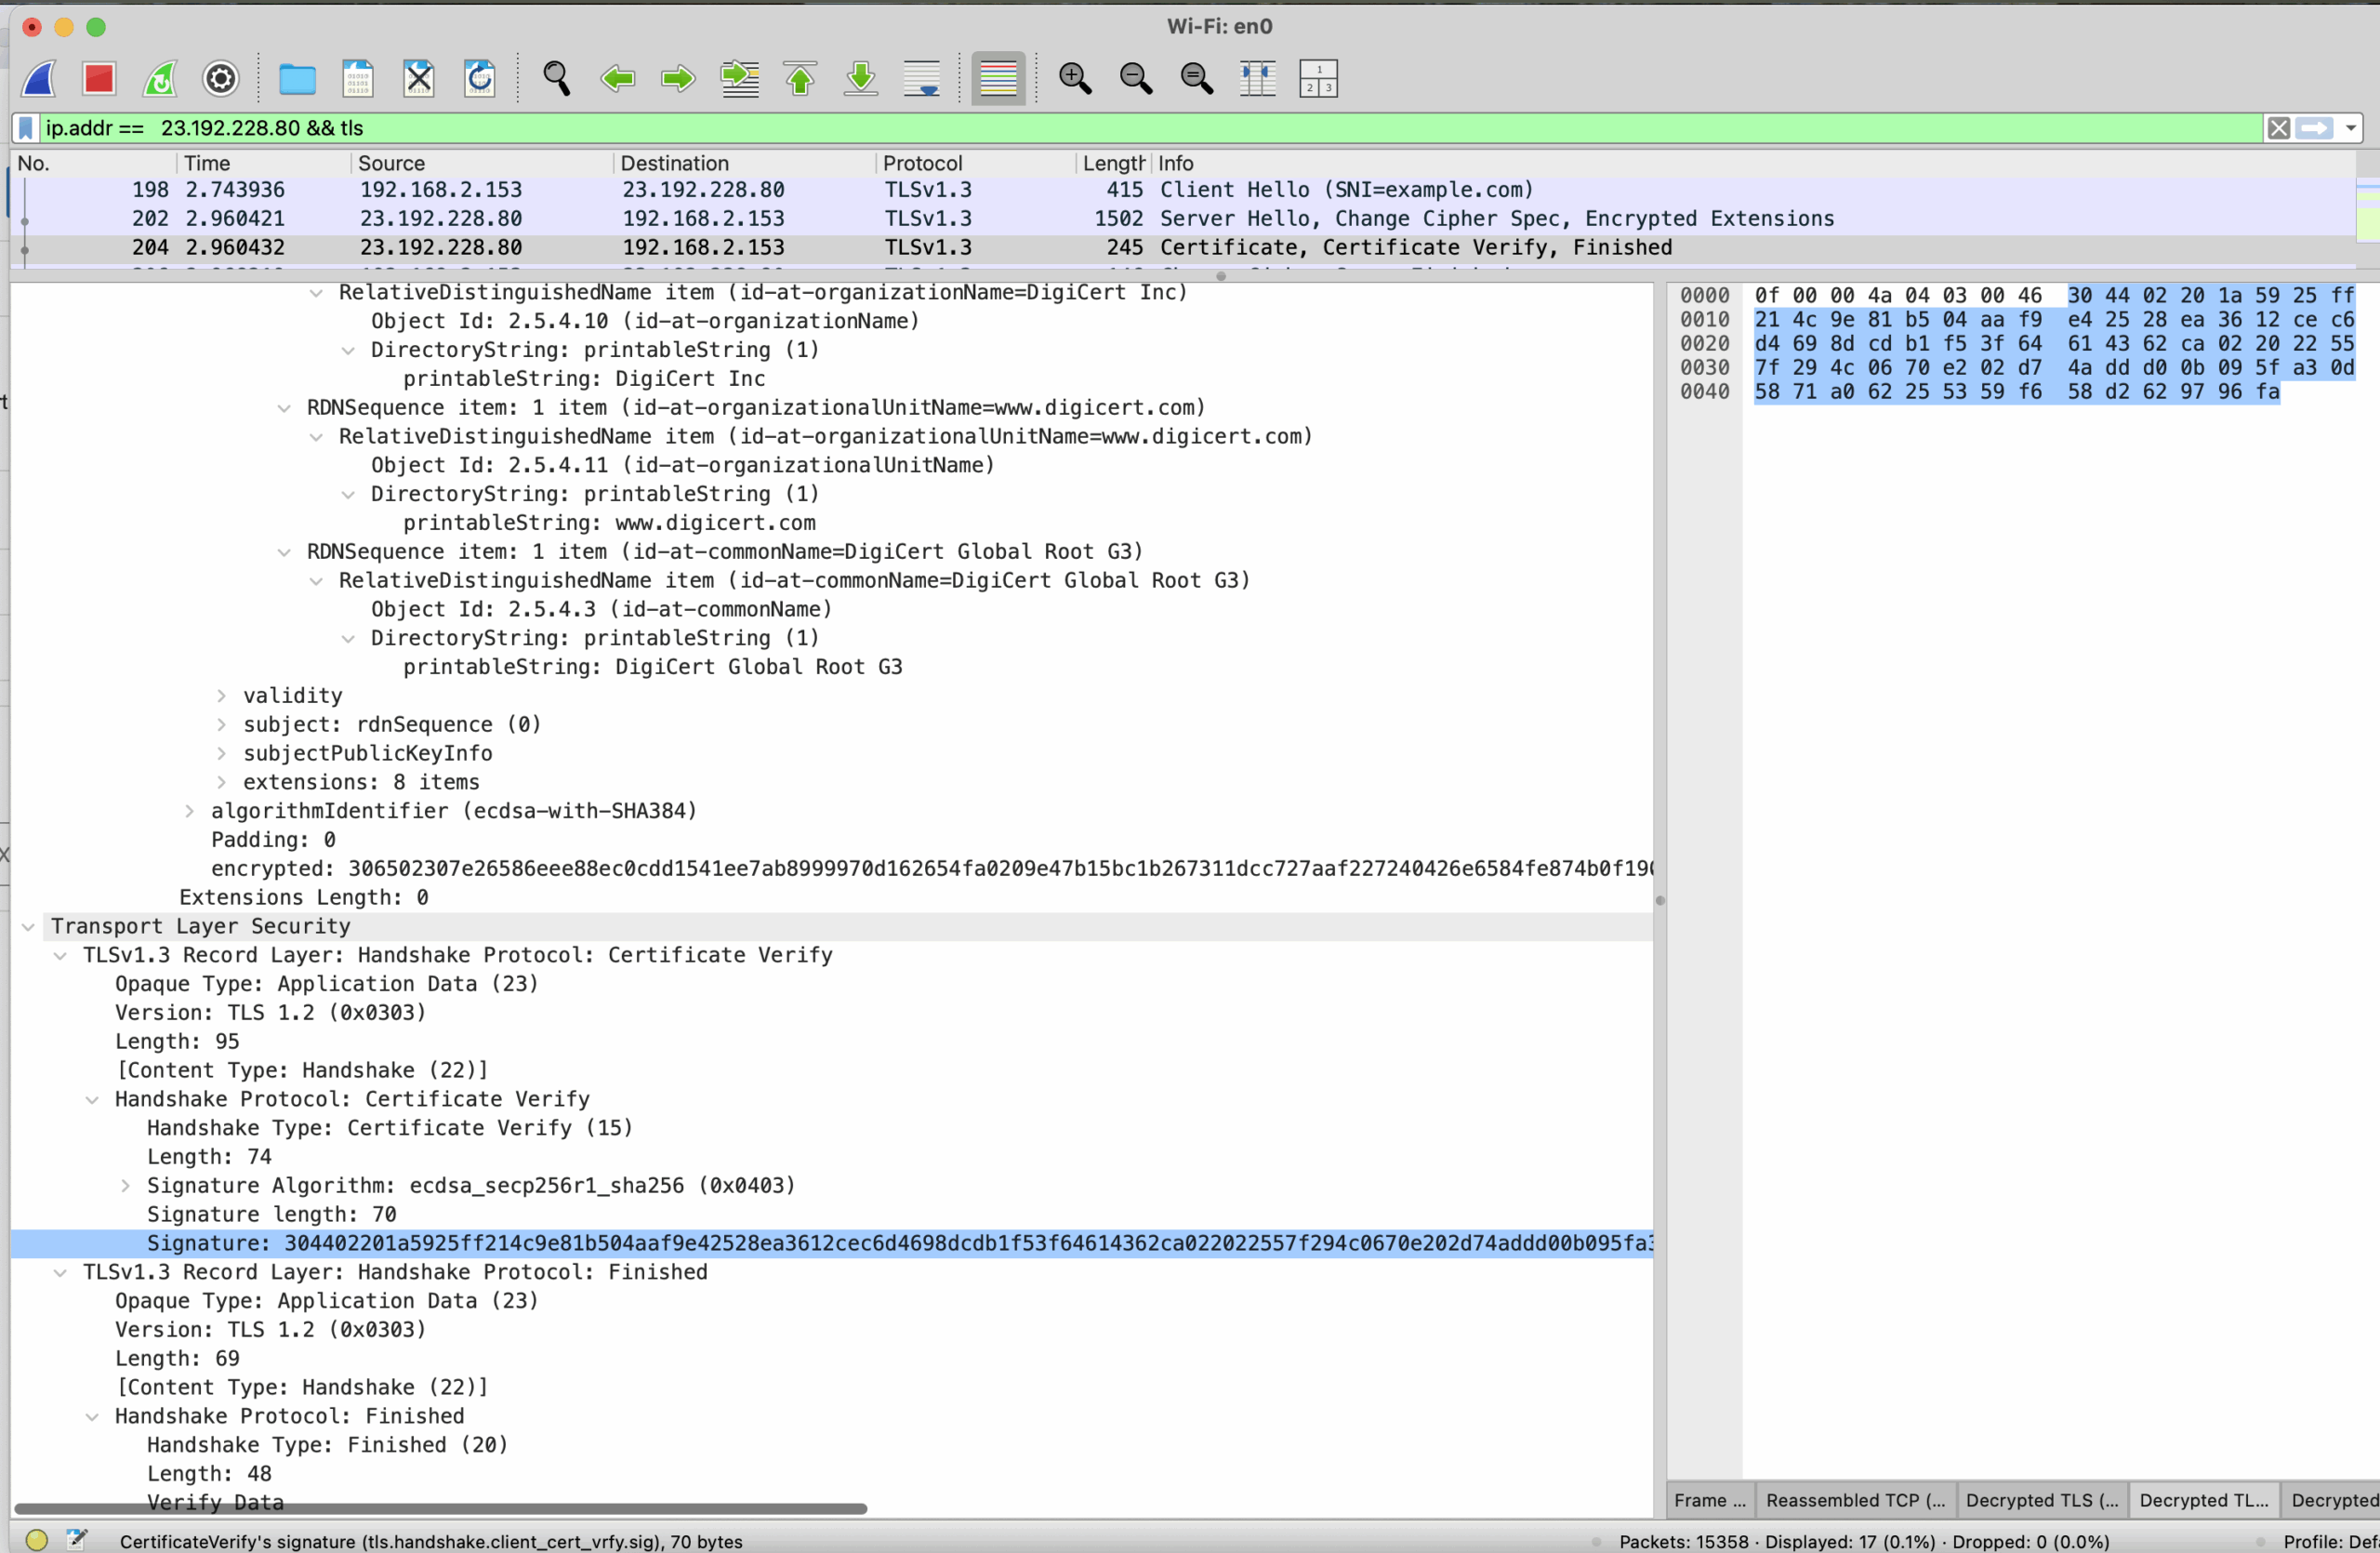
Task: Select Signature length: 70 row
Action: click(x=832, y=1215)
